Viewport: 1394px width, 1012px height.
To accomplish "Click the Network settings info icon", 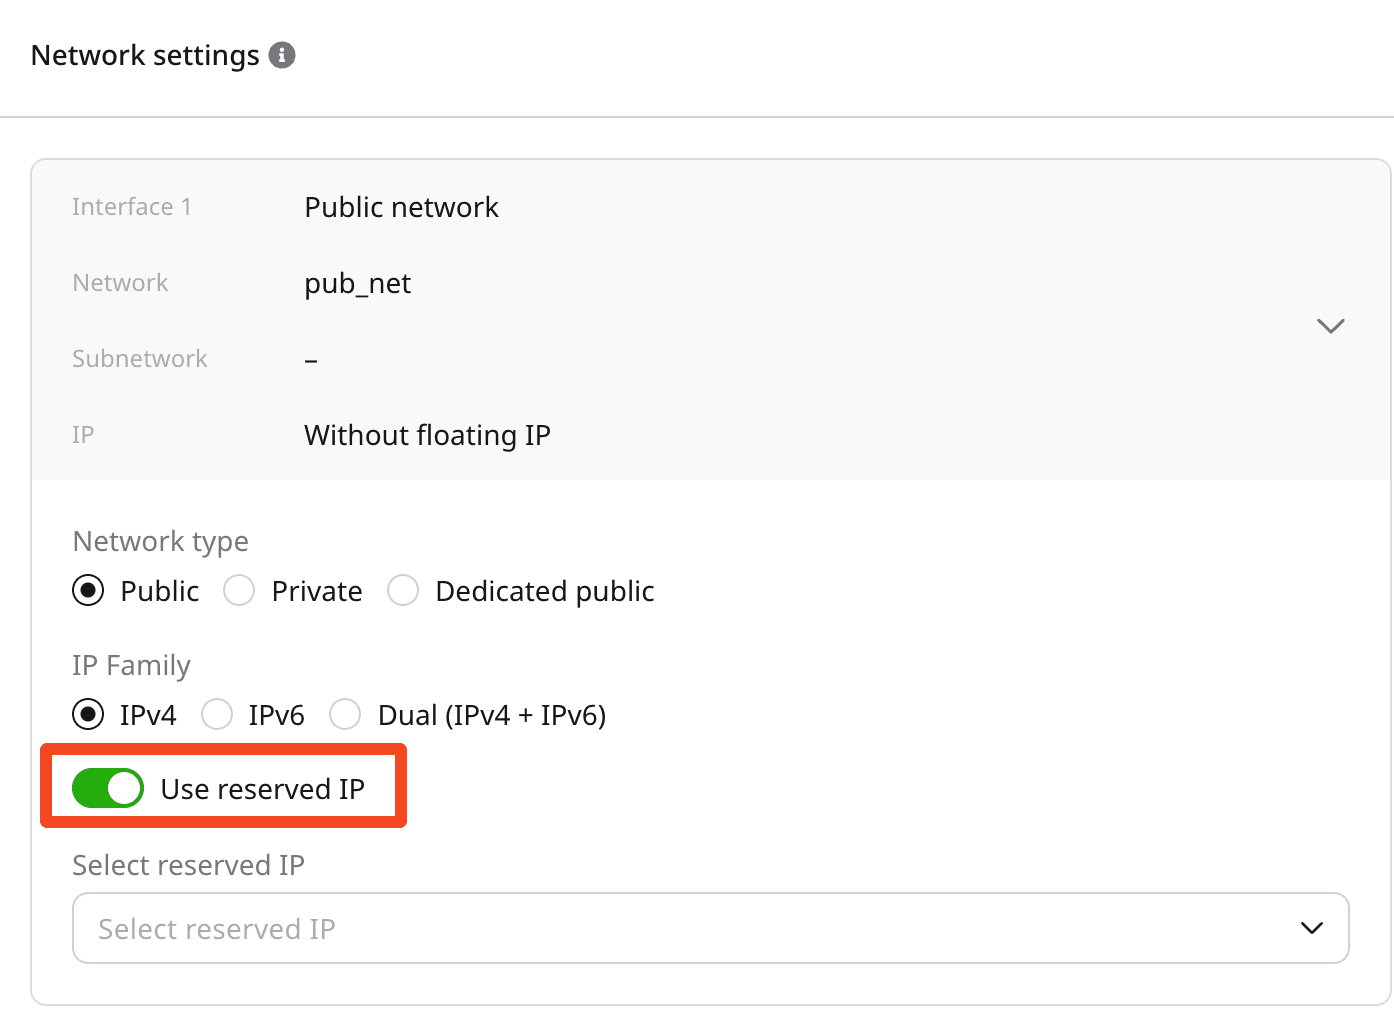I will coord(282,55).
